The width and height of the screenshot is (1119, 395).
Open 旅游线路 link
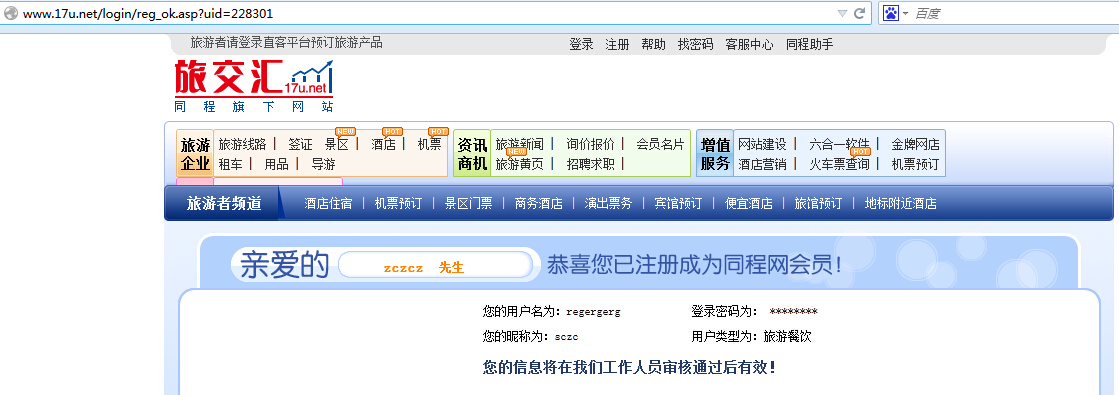pyautogui.click(x=242, y=144)
